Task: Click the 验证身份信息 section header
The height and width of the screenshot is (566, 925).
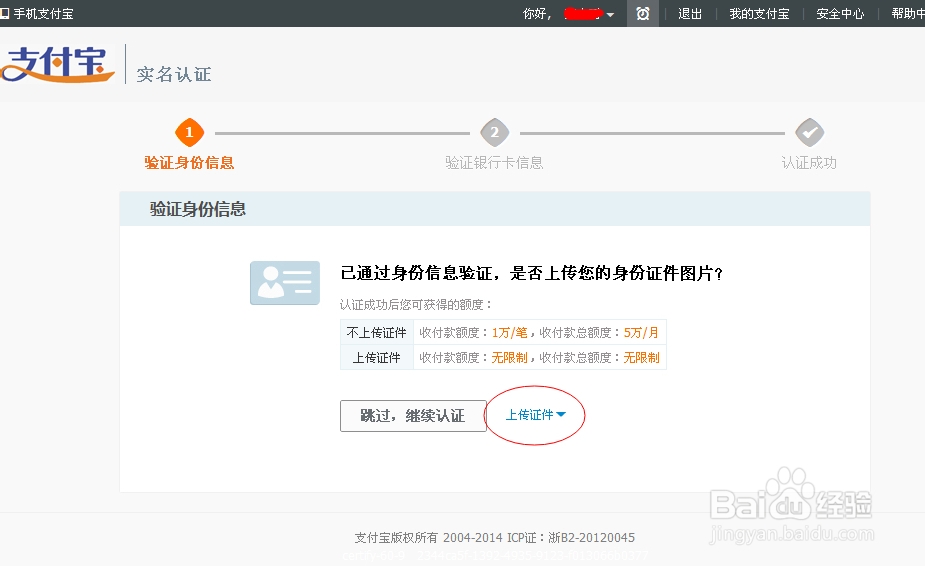Action: (x=198, y=209)
